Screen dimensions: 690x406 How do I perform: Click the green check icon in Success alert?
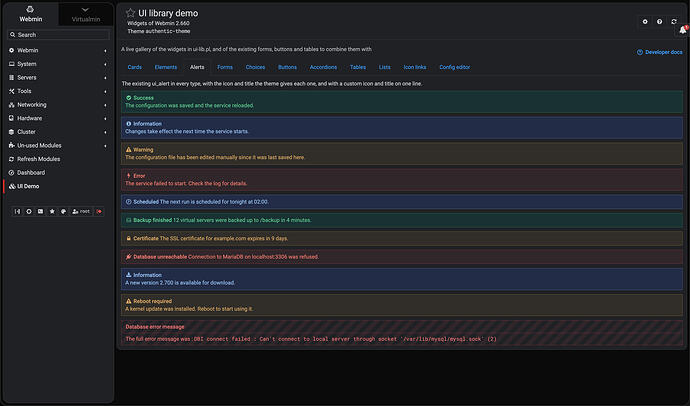click(128, 98)
